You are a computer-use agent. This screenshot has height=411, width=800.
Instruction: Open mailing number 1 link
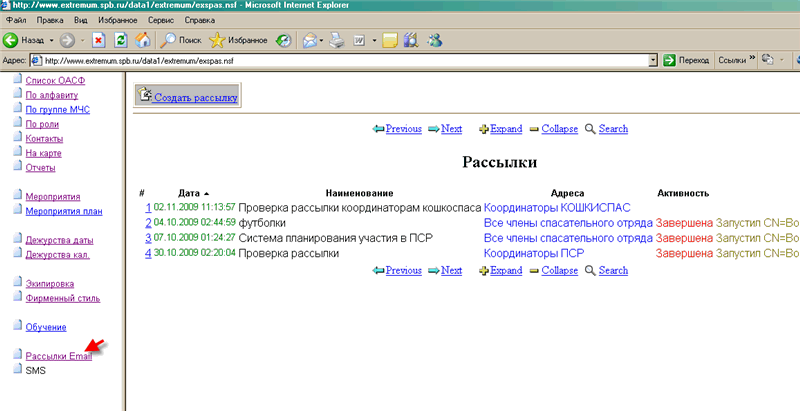tap(148, 208)
